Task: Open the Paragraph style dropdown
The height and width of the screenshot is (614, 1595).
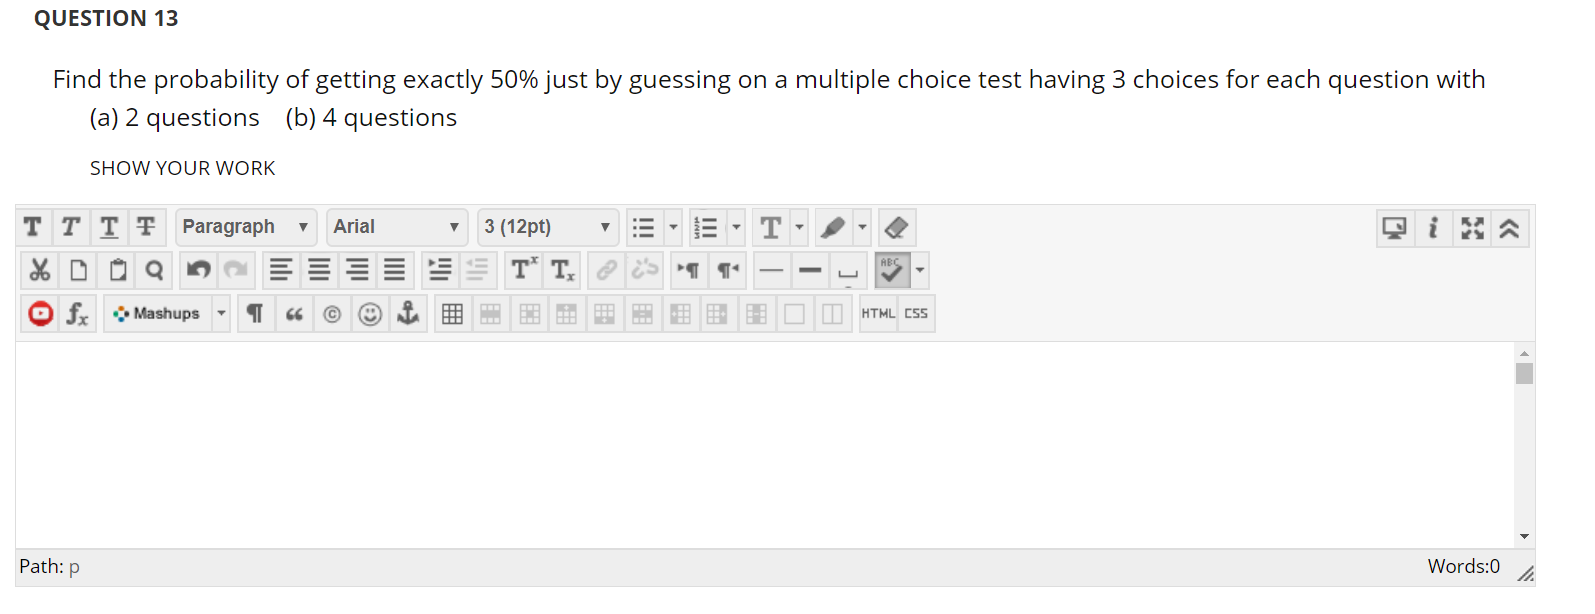Action: 245,227
